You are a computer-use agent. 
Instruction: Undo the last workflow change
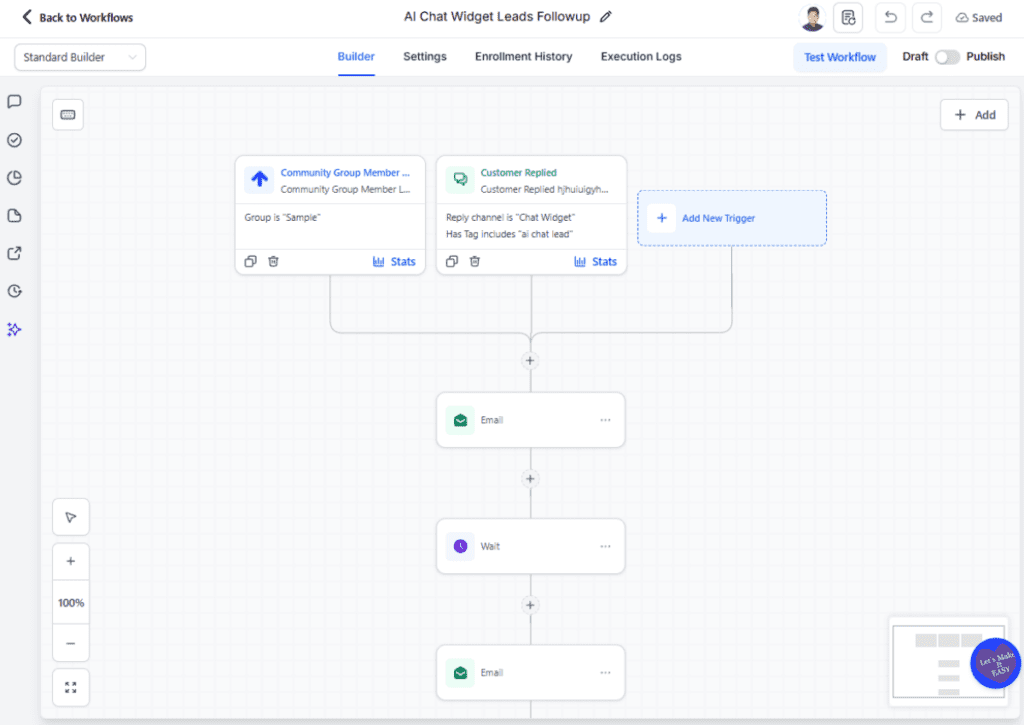[x=890, y=17]
